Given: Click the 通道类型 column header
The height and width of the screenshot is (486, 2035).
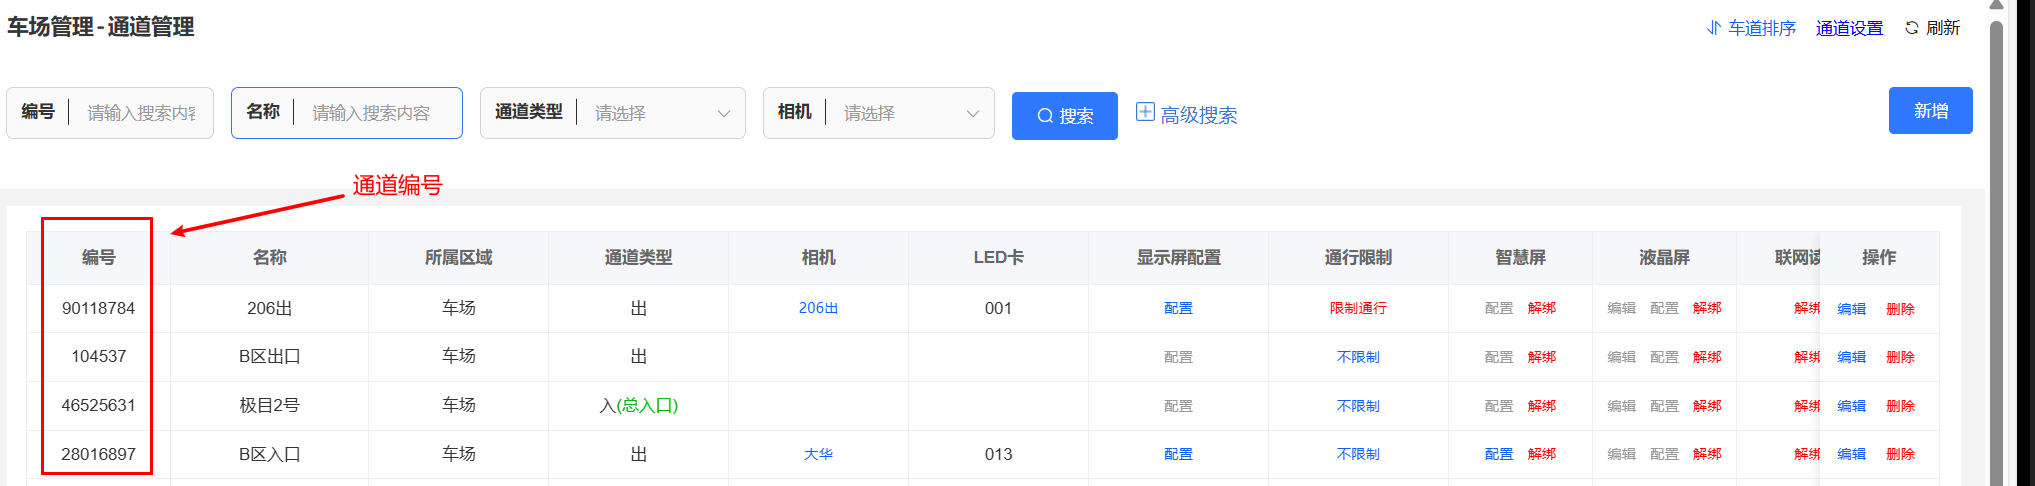Looking at the screenshot, I should click(x=638, y=258).
